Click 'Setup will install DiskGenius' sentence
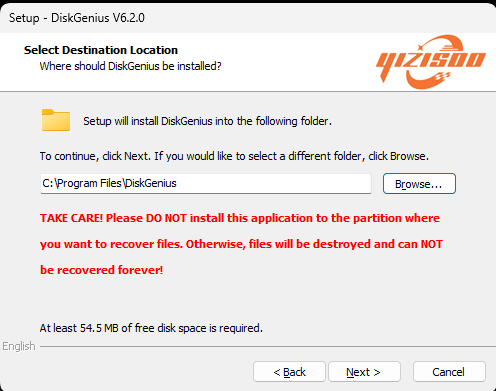The width and height of the screenshot is (496, 391). 207,121
